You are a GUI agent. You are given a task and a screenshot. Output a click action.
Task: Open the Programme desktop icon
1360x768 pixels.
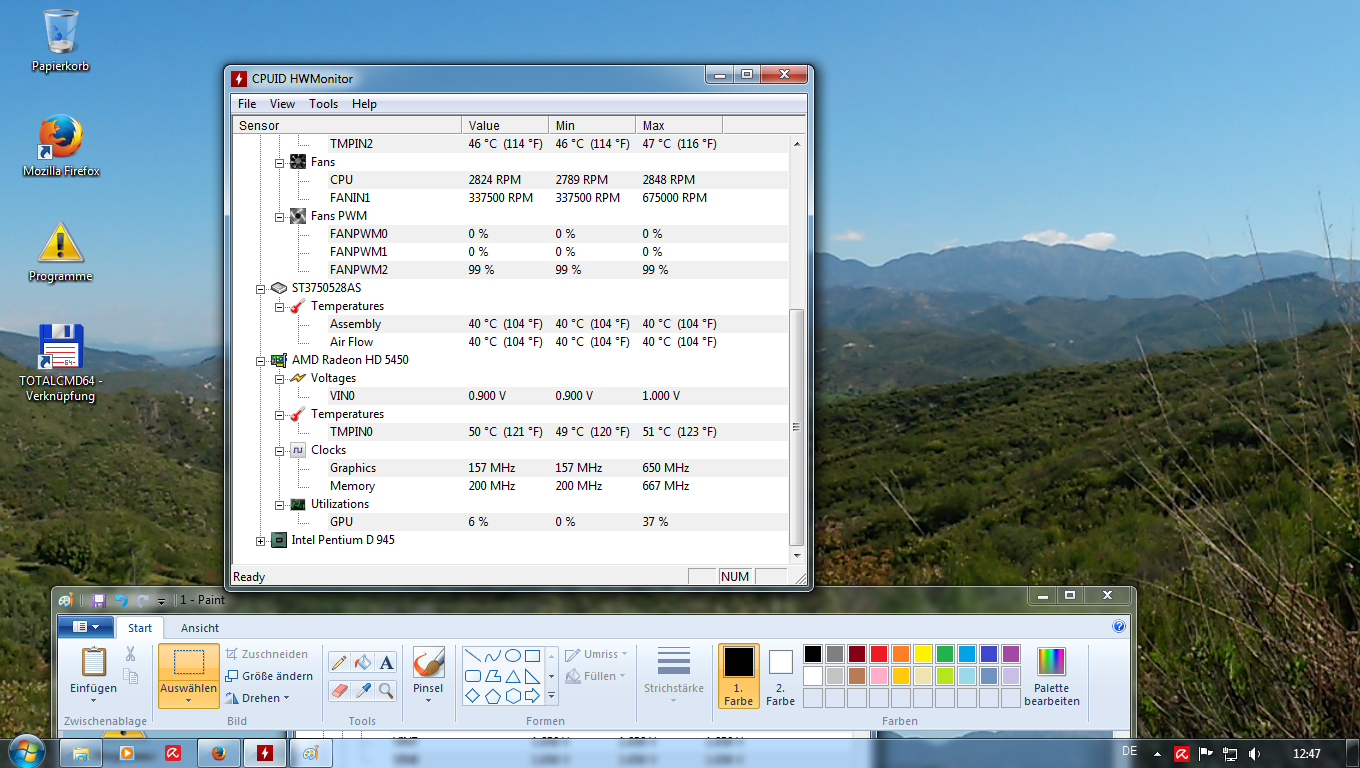(60, 253)
